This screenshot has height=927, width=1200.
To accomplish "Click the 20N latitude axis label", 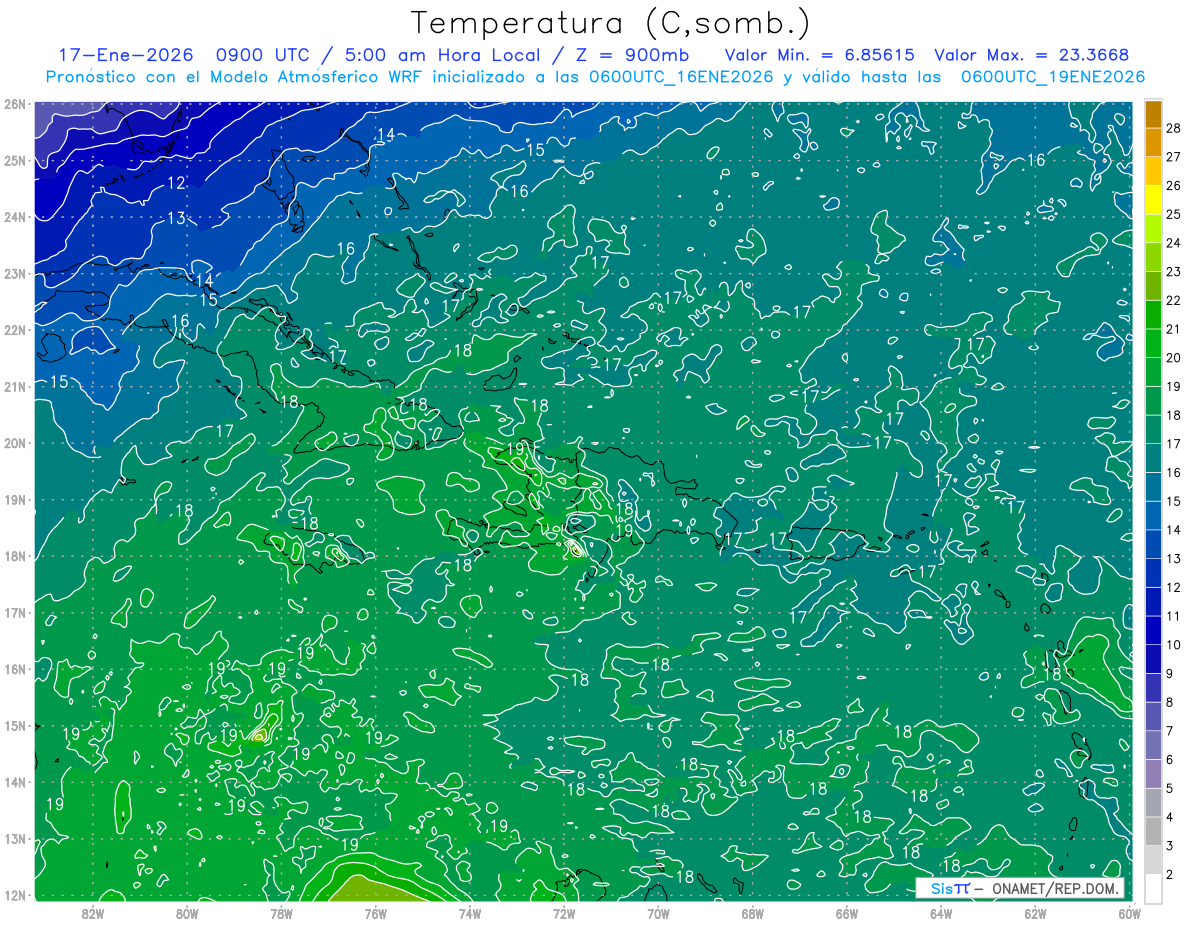I will click(x=14, y=443).
